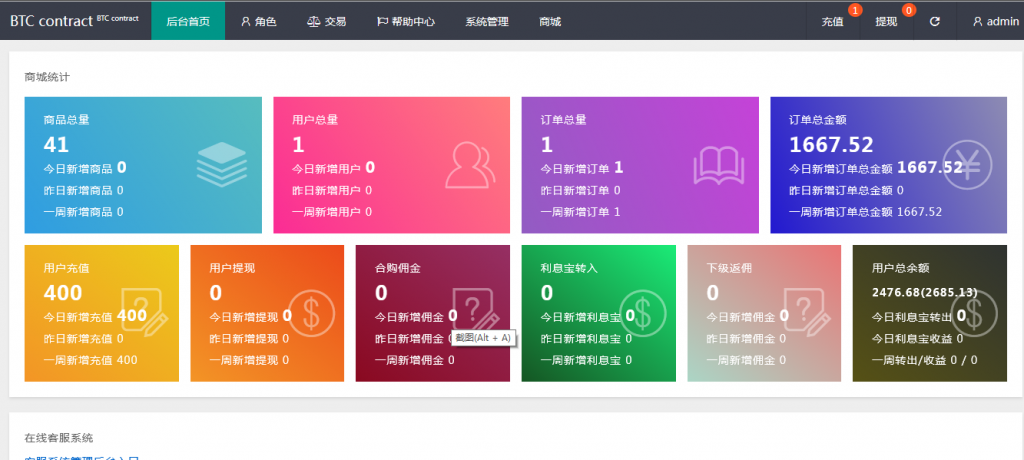Click the 提现 button in top bar

(x=886, y=21)
